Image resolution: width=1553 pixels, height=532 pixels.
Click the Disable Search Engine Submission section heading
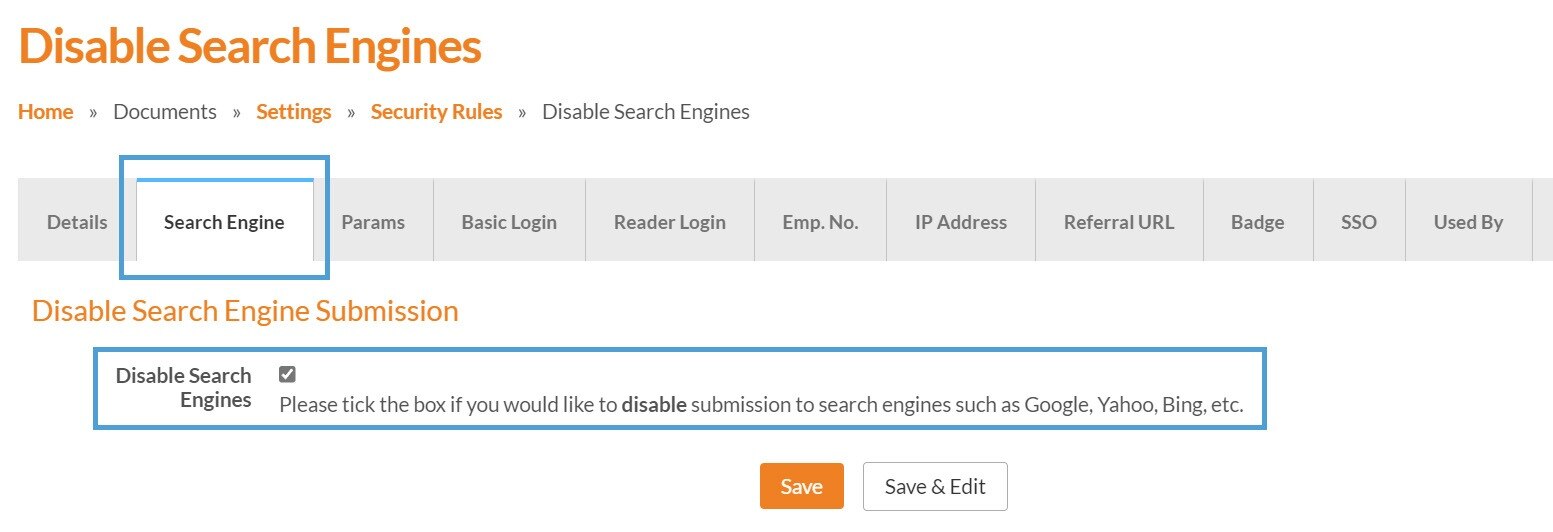pos(245,311)
